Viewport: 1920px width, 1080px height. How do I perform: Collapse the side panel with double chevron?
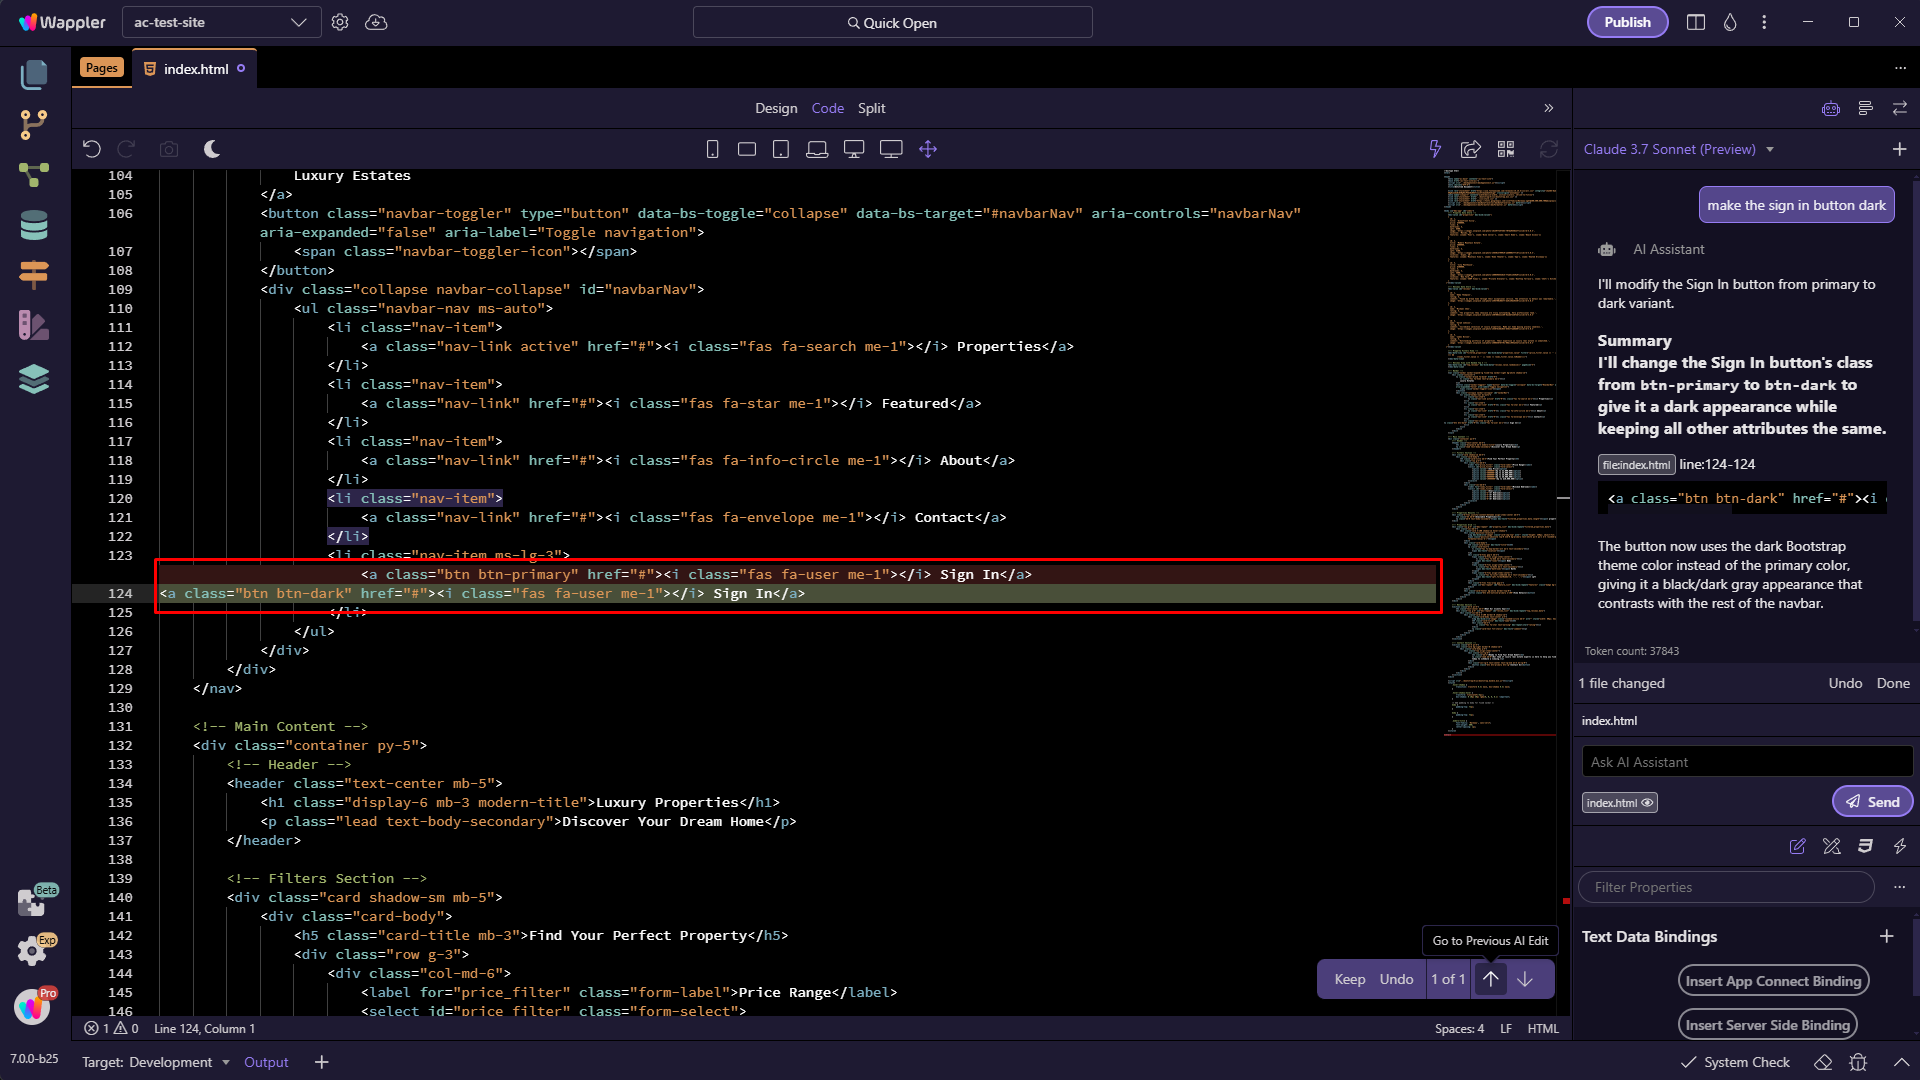point(1549,108)
